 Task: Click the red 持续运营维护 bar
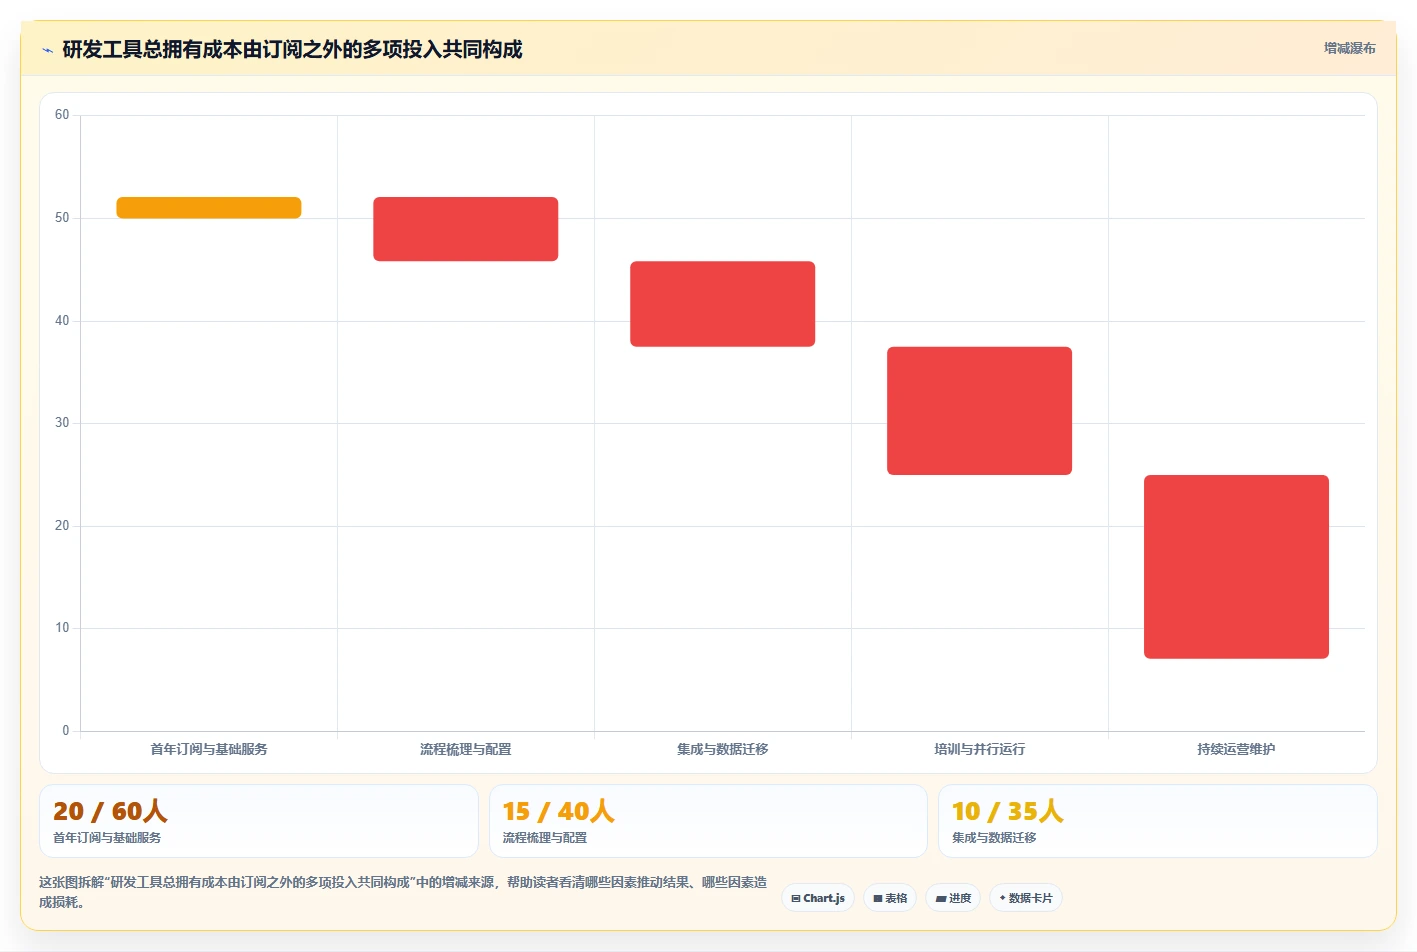1237,567
